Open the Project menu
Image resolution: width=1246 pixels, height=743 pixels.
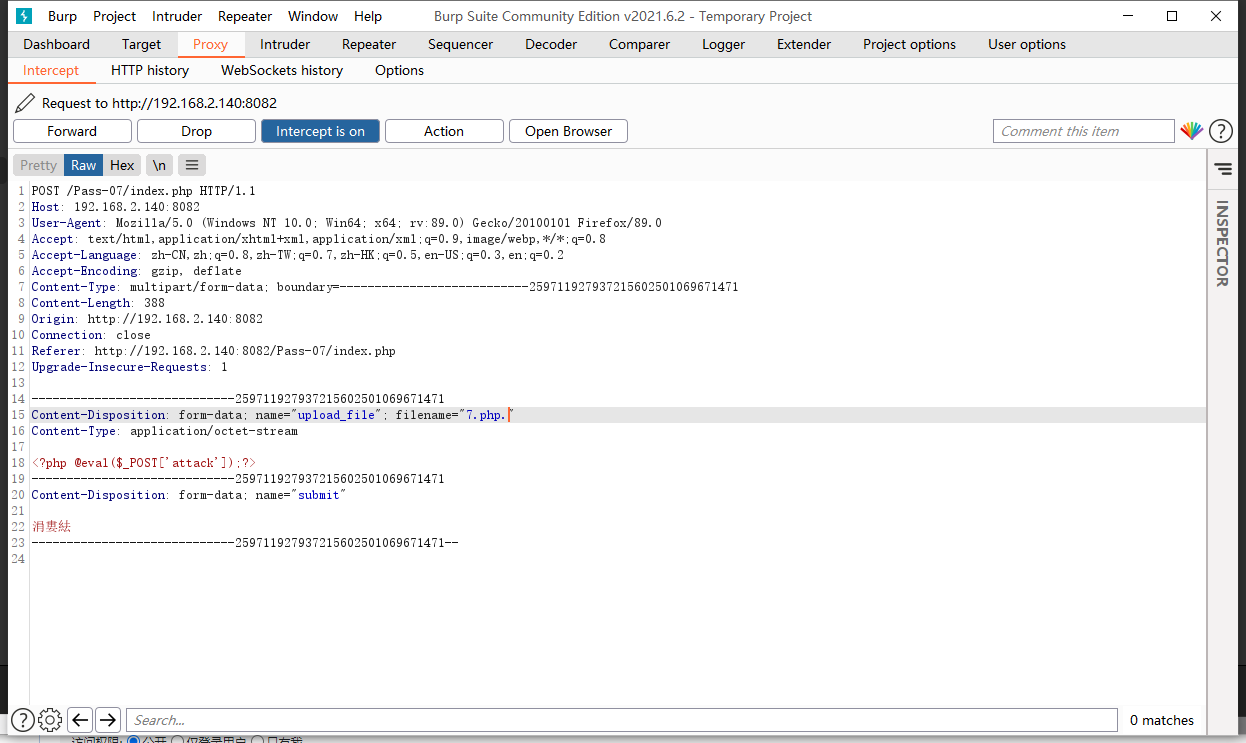point(115,16)
